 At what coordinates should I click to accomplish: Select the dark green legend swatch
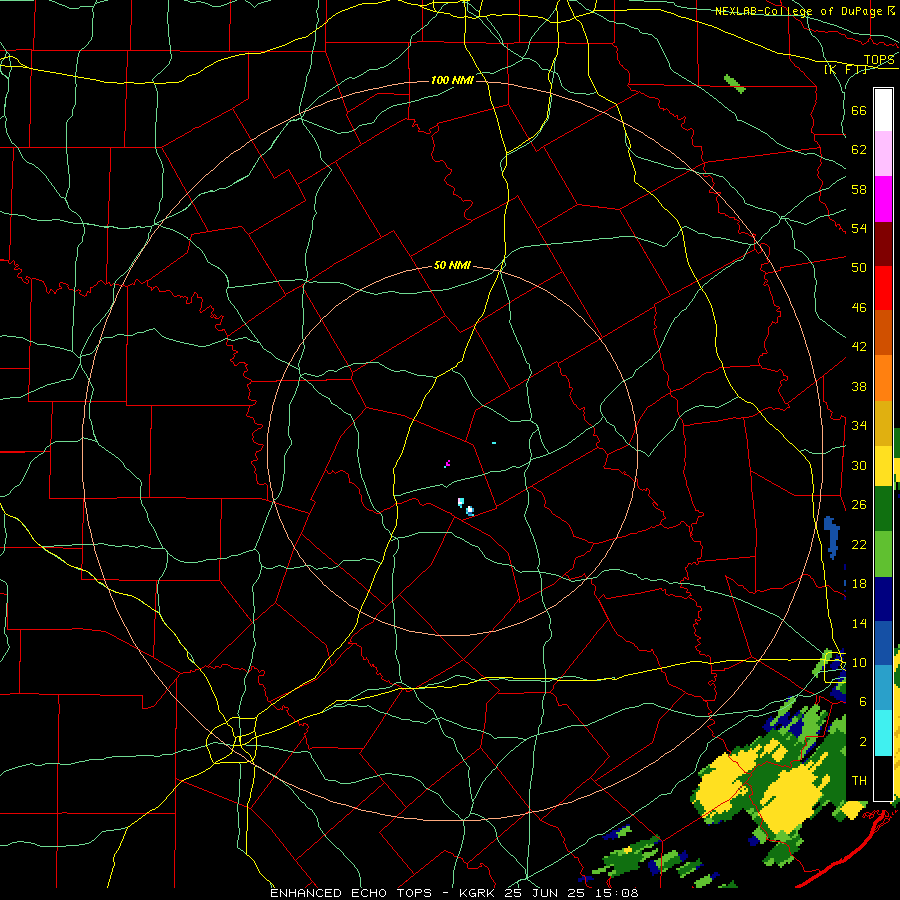[883, 509]
